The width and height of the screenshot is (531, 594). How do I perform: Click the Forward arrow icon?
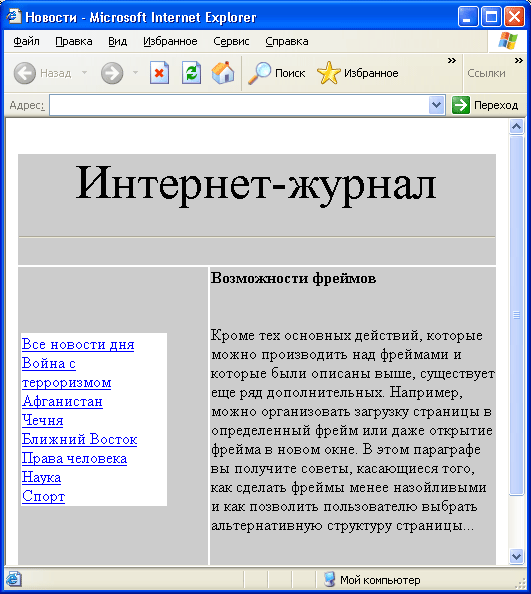point(112,73)
